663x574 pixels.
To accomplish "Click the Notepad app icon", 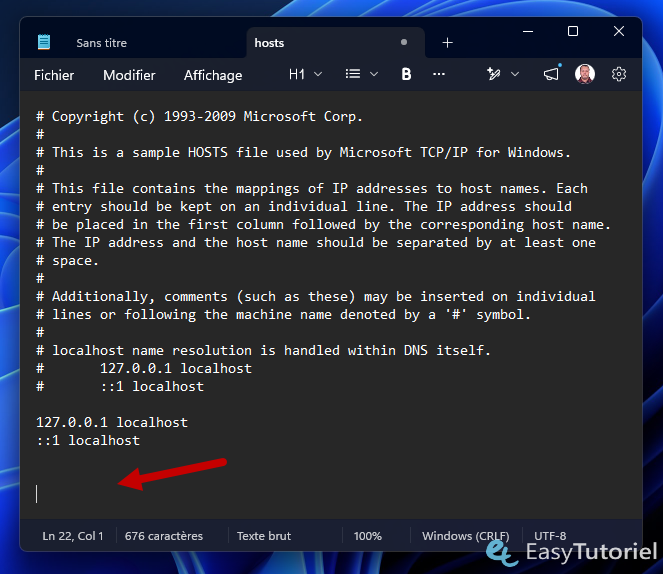I will pos(44,42).
